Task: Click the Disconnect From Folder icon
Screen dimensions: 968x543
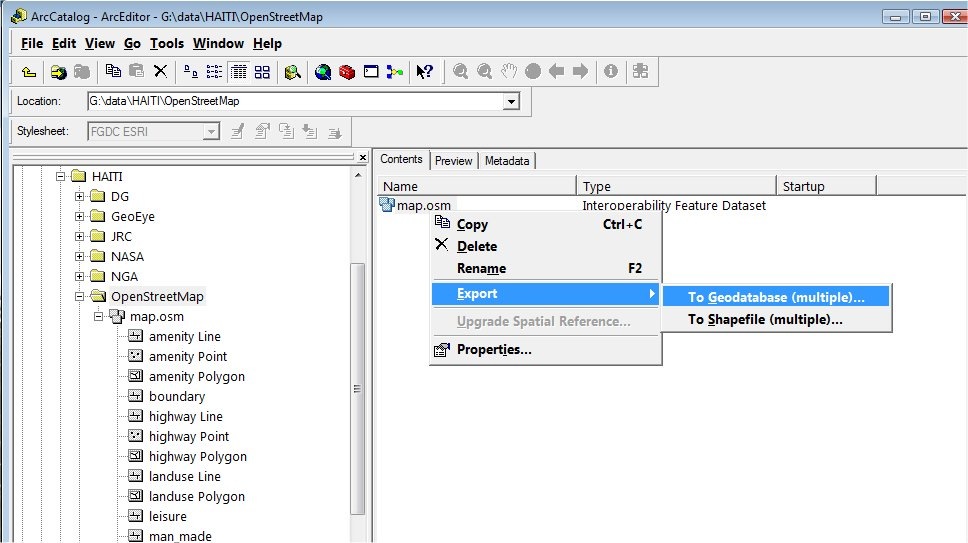Action: pos(82,72)
